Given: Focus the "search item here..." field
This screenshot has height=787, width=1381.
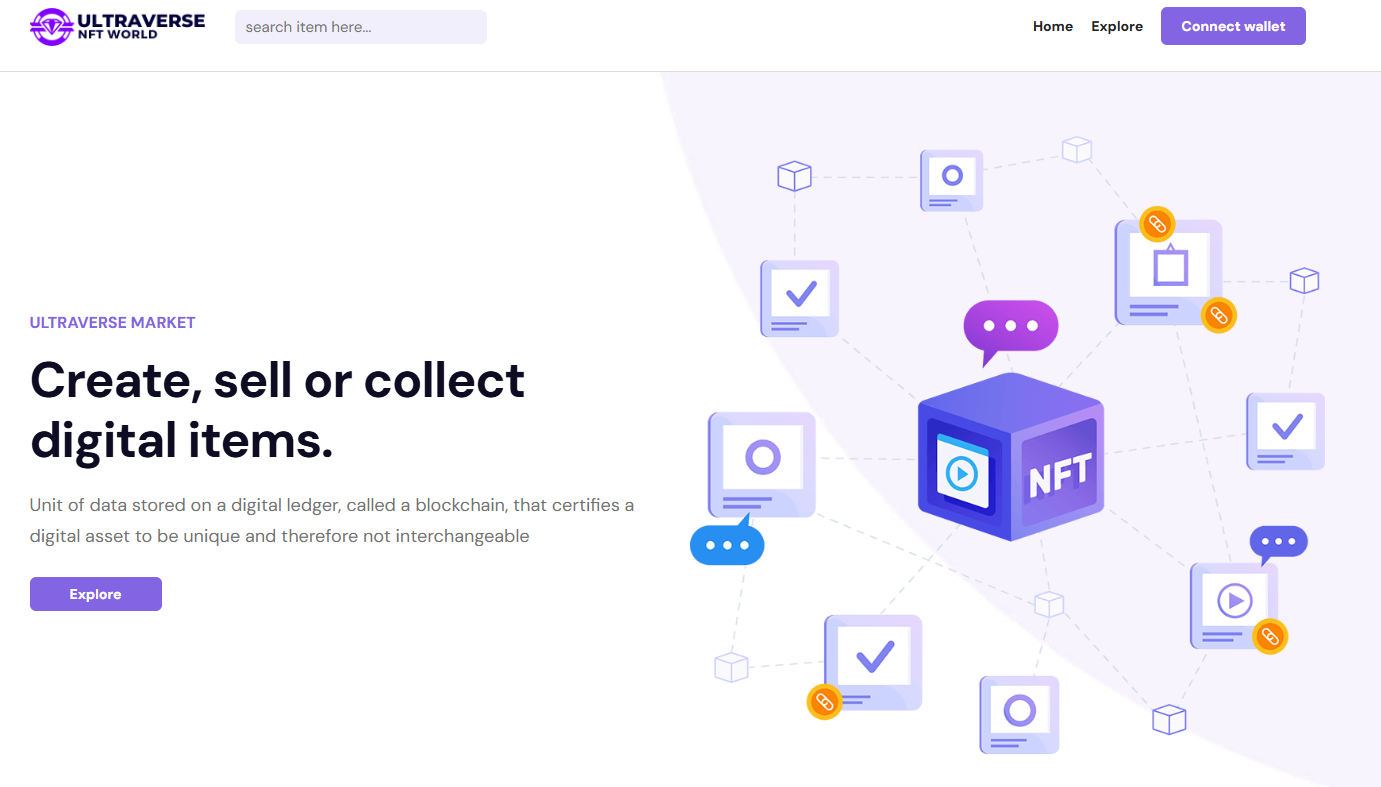Looking at the screenshot, I should tap(361, 27).
